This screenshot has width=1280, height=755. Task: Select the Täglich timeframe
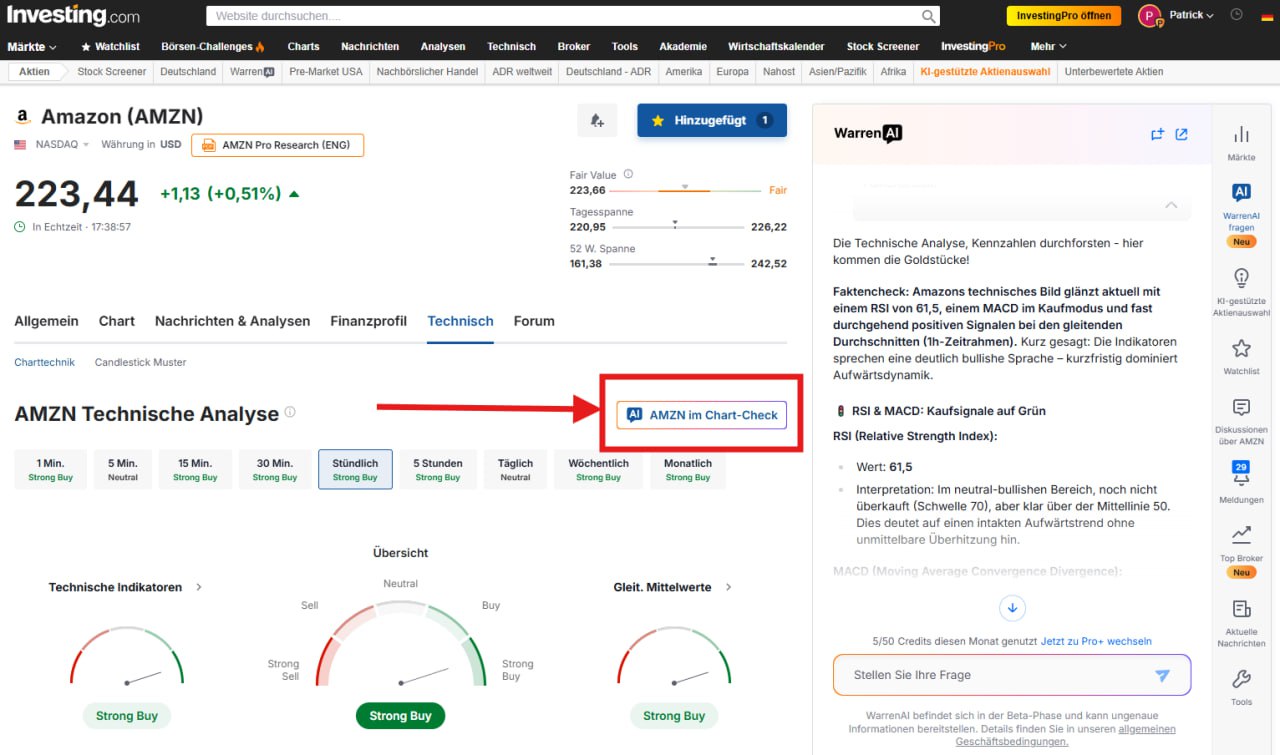pyautogui.click(x=515, y=469)
